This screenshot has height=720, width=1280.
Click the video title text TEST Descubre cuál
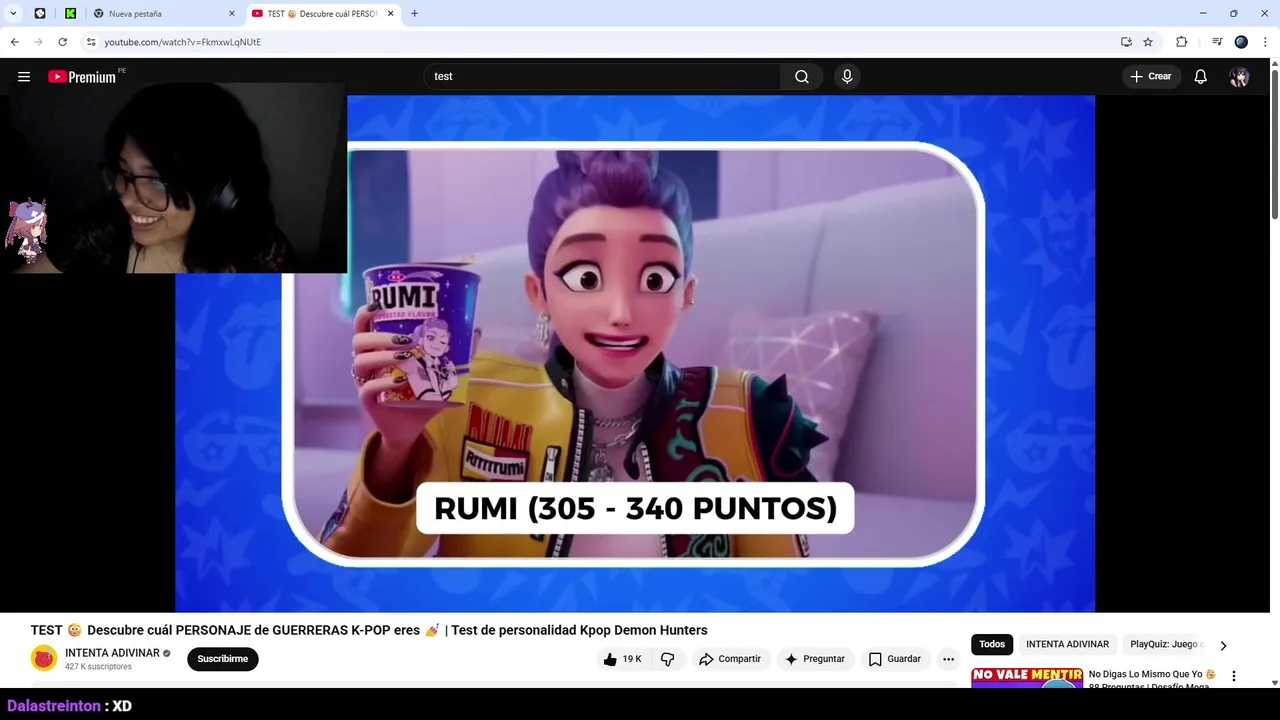369,630
